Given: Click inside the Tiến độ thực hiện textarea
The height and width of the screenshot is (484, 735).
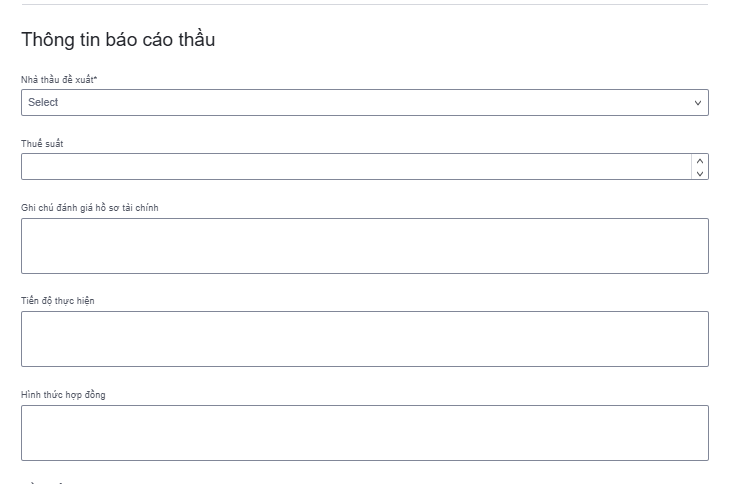Looking at the screenshot, I should click(364, 339).
